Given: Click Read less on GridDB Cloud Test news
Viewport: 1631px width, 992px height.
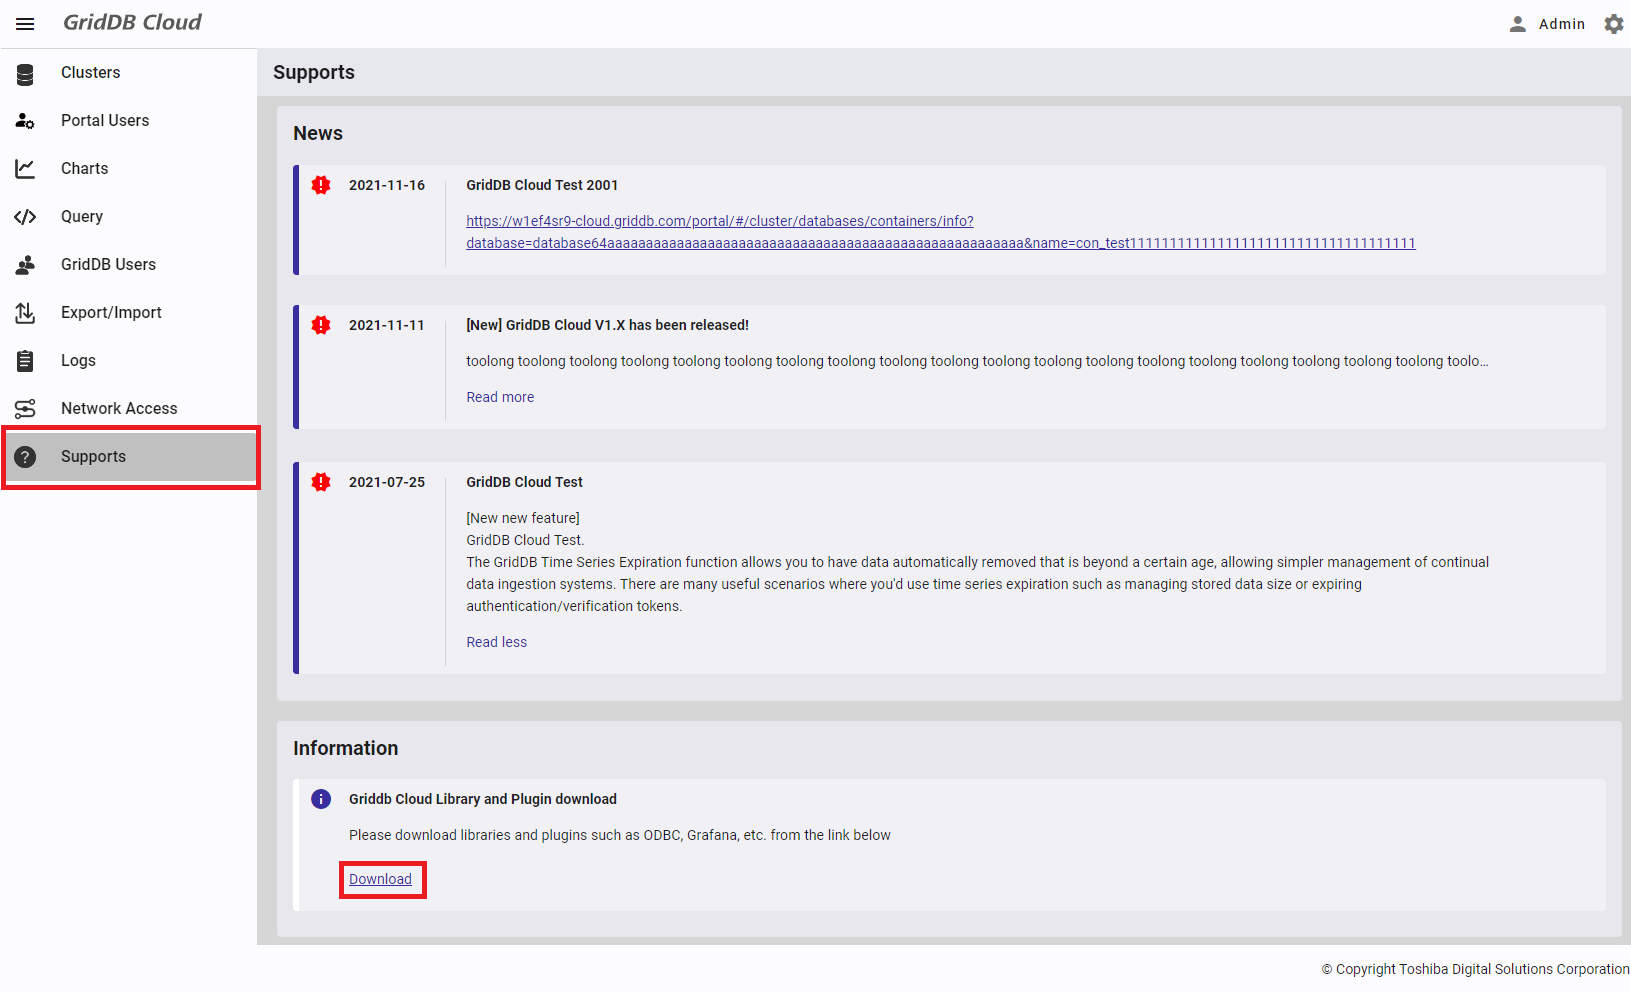Looking at the screenshot, I should [x=496, y=642].
